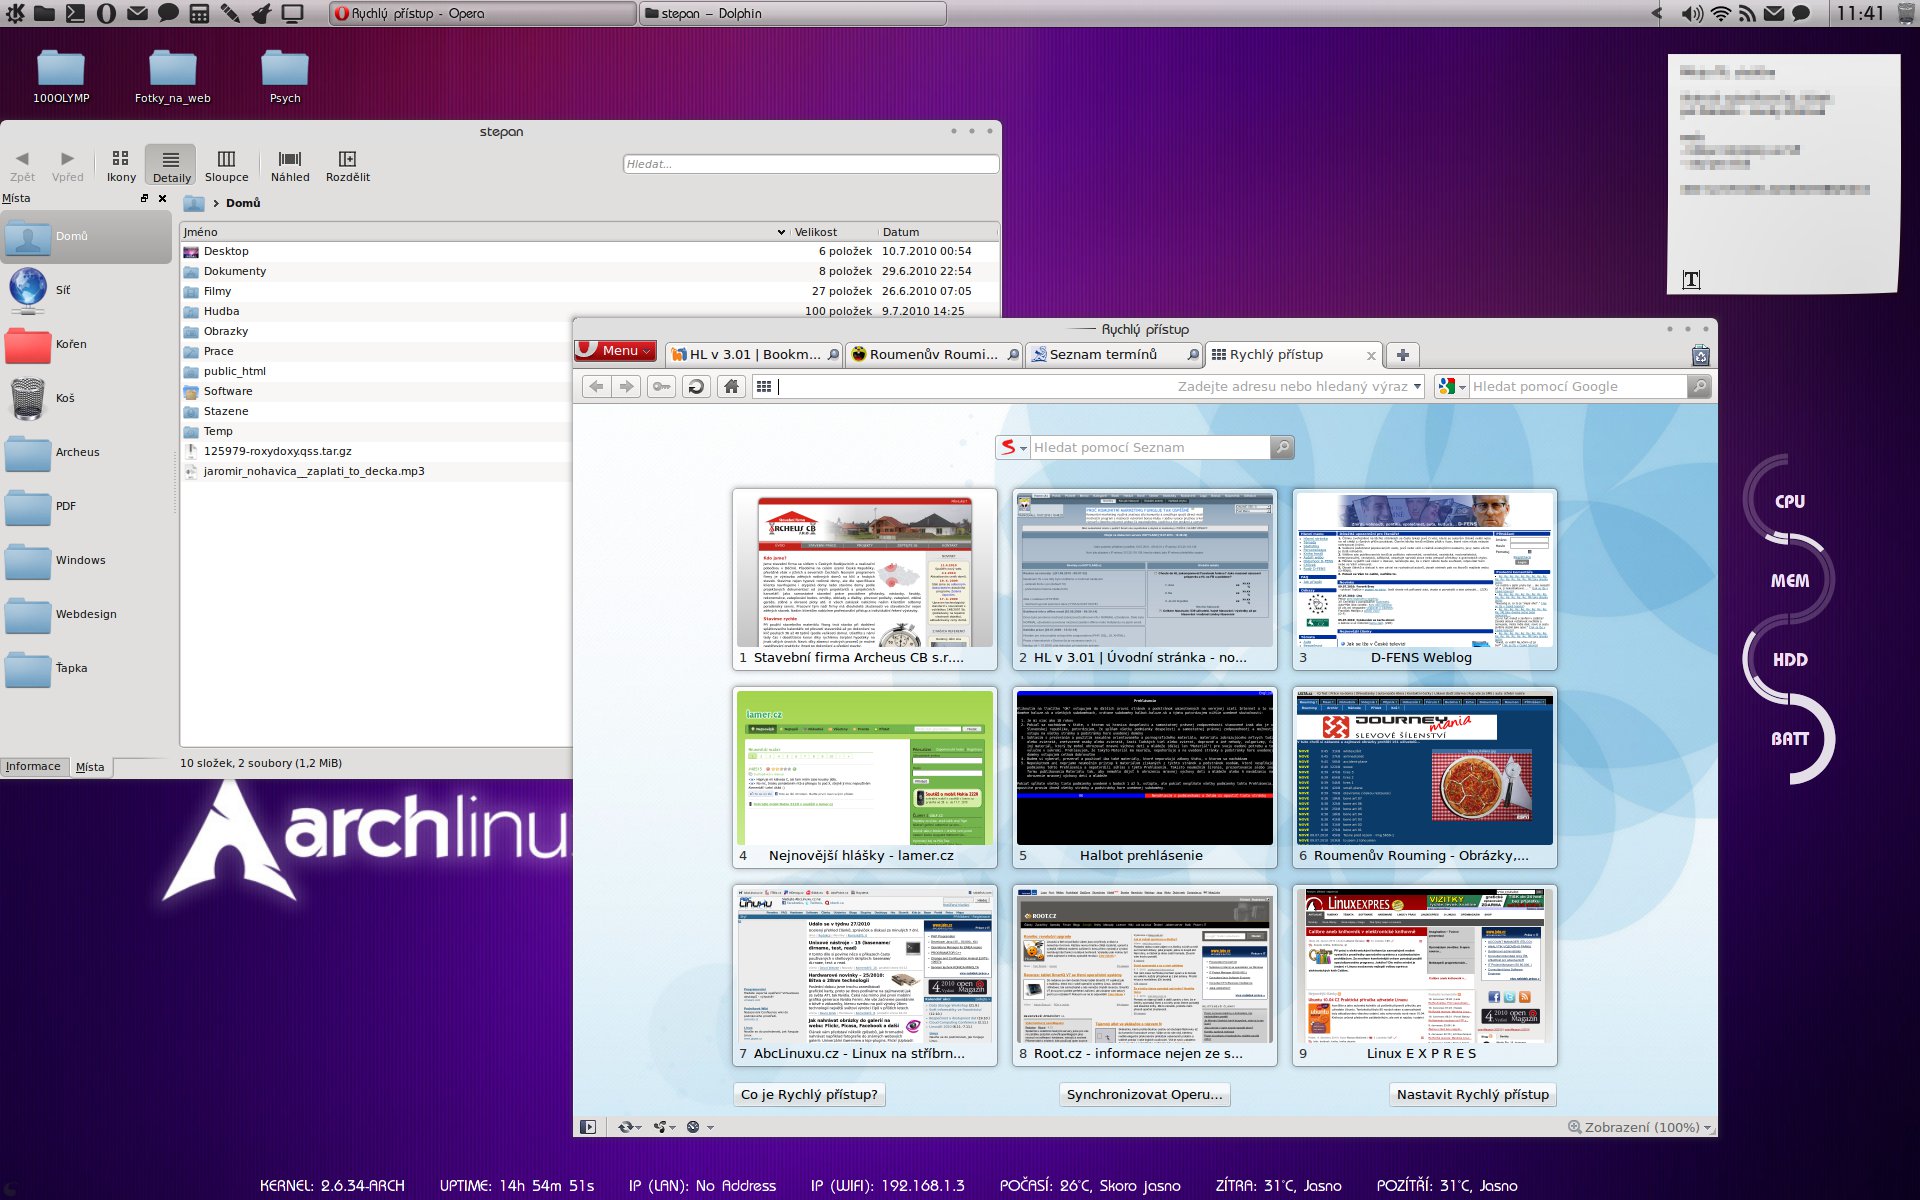
Task: Switch to the Informace panel tab
Action: [33, 767]
